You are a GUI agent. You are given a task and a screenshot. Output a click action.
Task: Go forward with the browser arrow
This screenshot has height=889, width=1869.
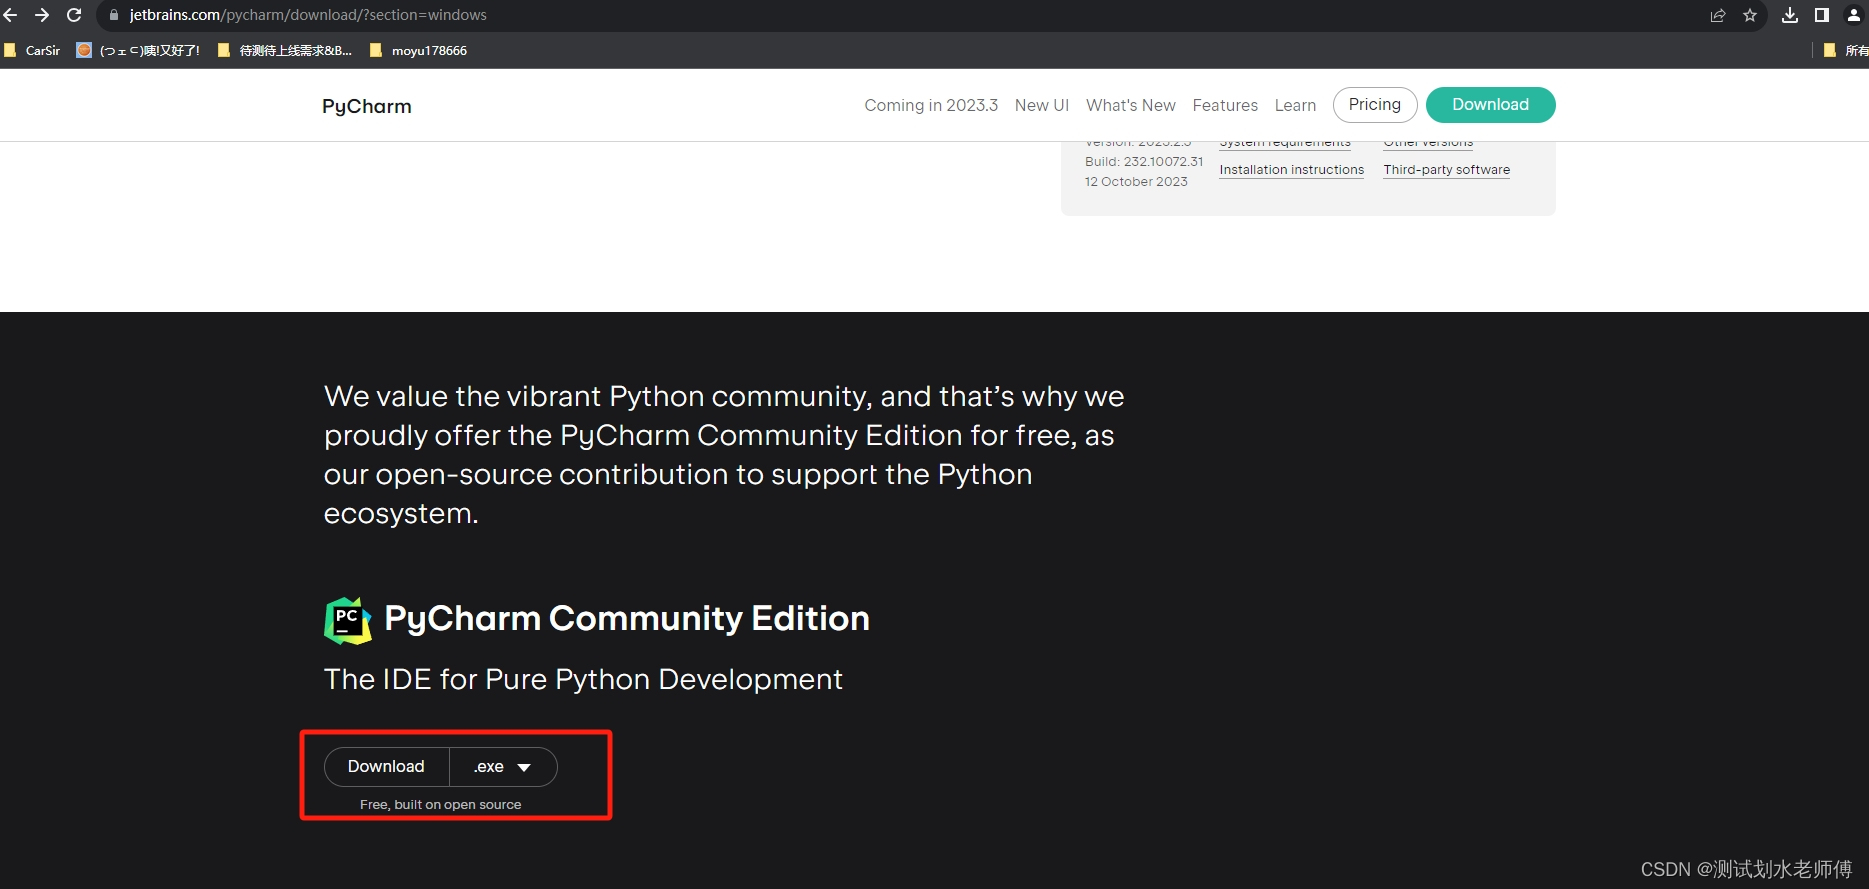click(x=42, y=15)
